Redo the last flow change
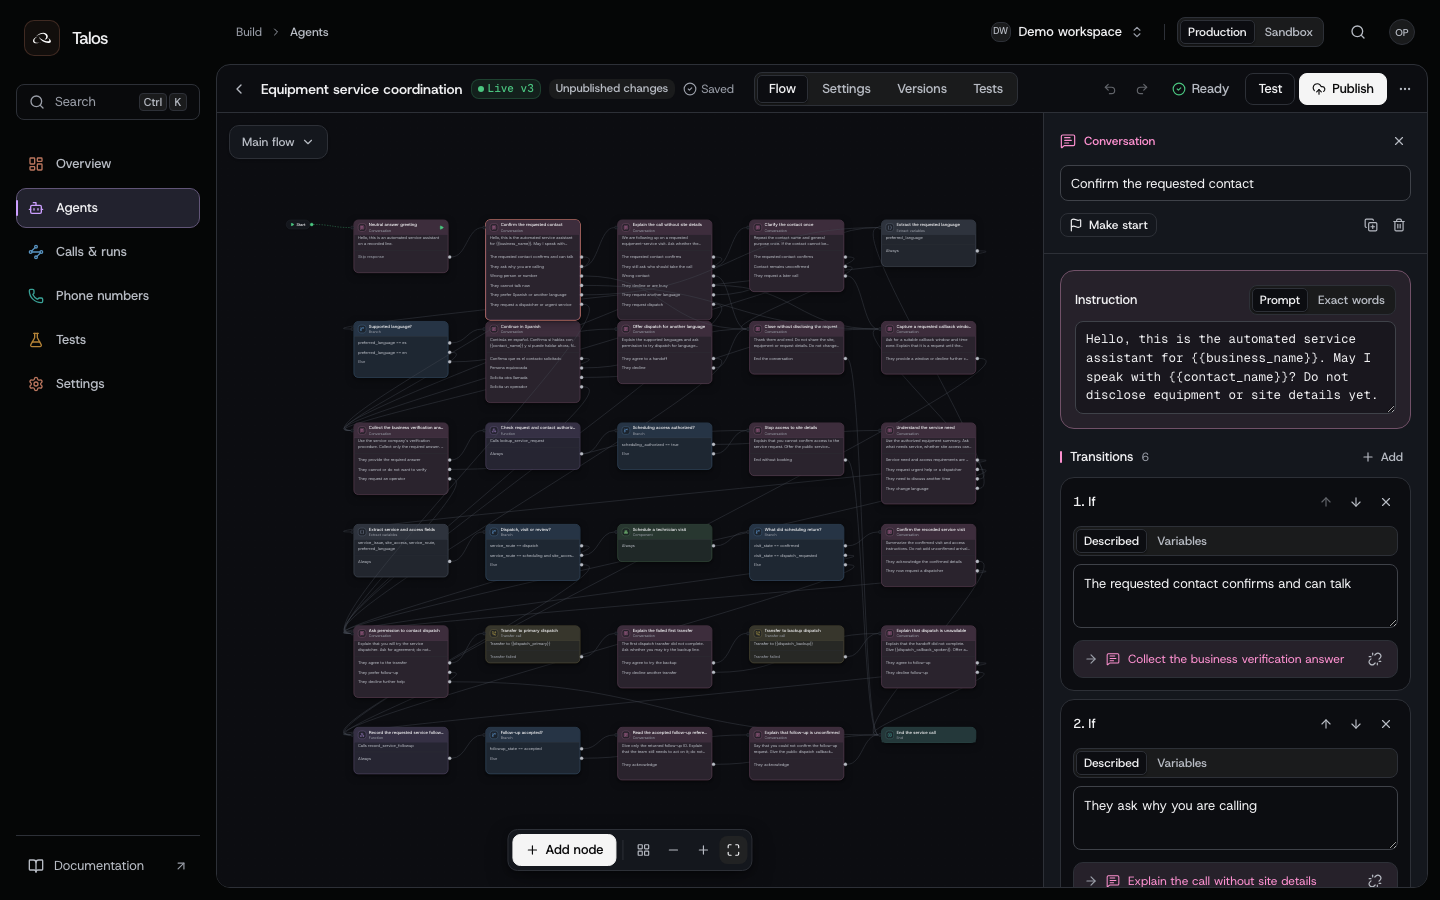The height and width of the screenshot is (900, 1440). 1142,89
